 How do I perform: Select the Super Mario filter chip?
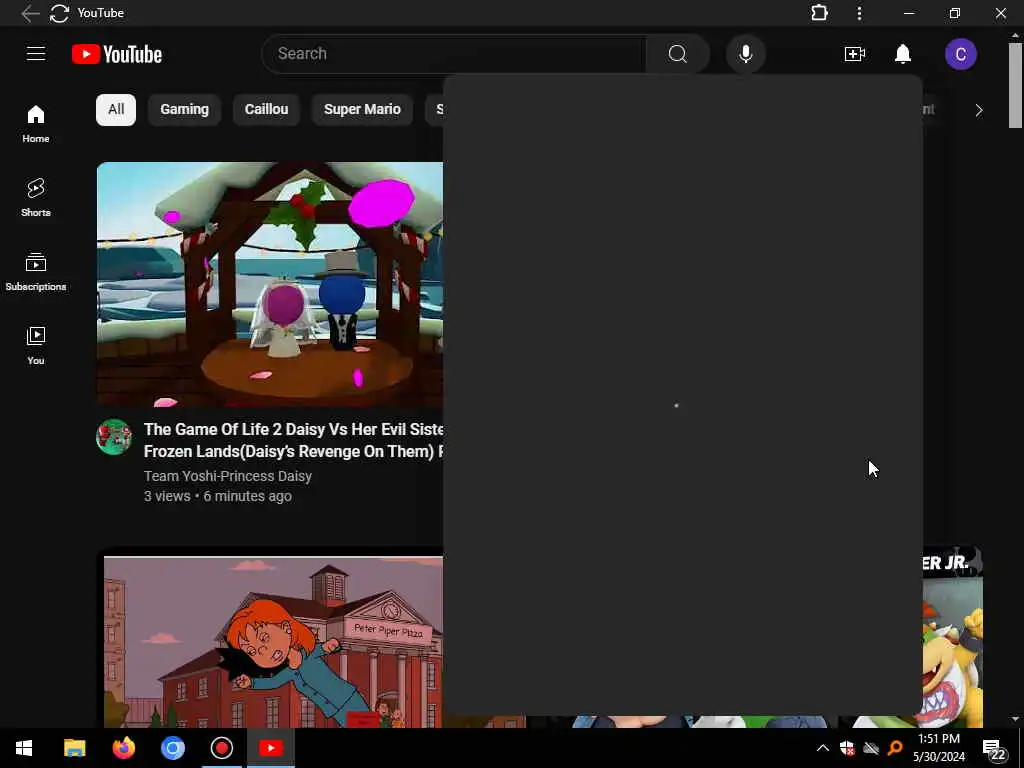pos(362,110)
